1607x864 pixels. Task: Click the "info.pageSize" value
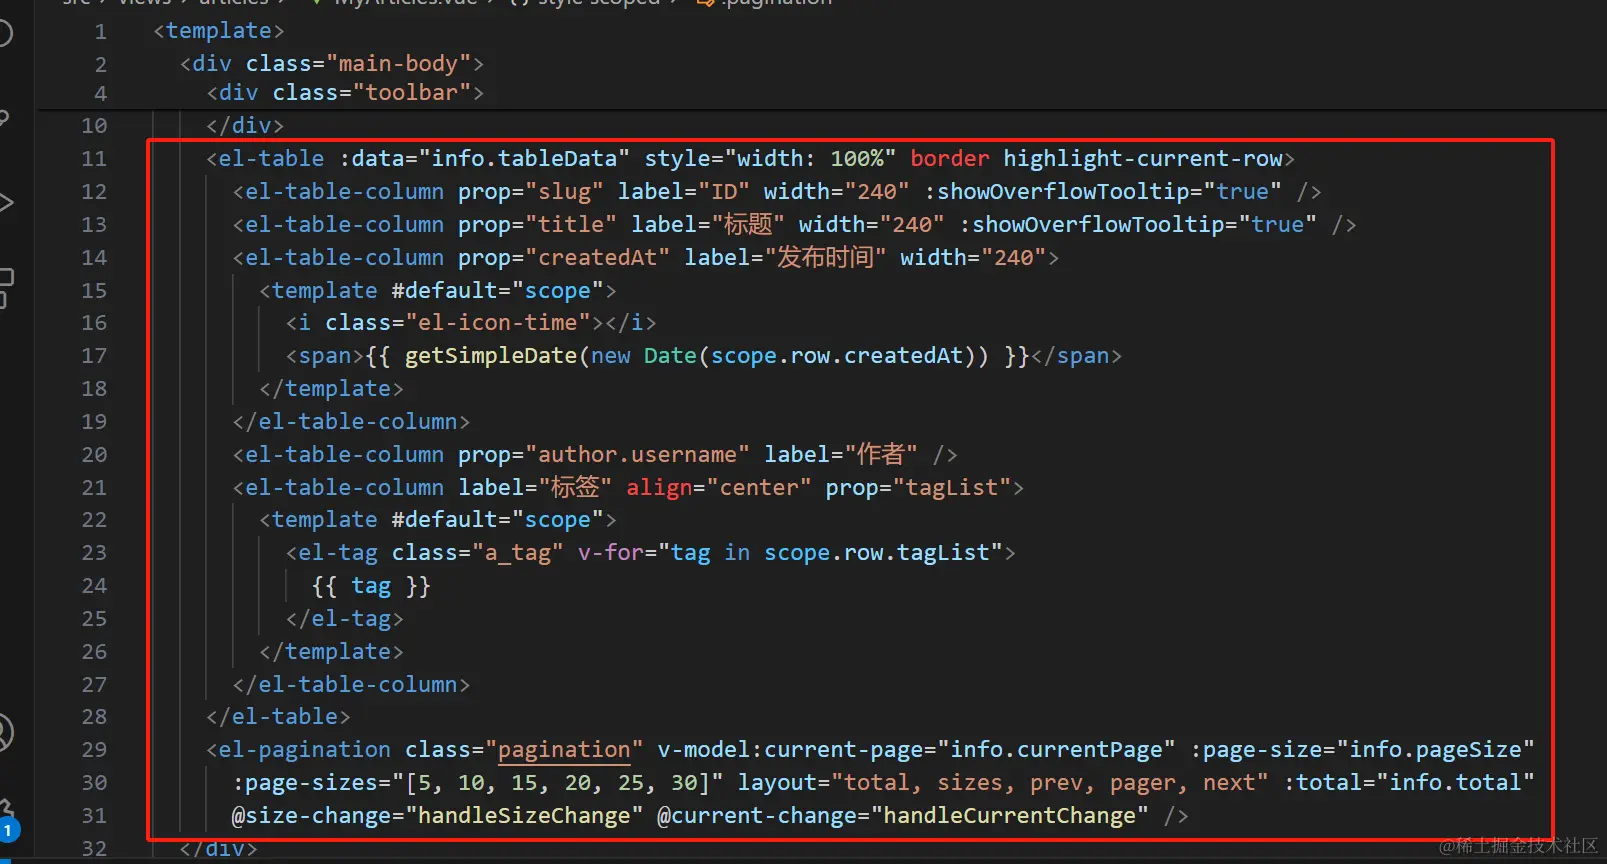(x=1435, y=749)
